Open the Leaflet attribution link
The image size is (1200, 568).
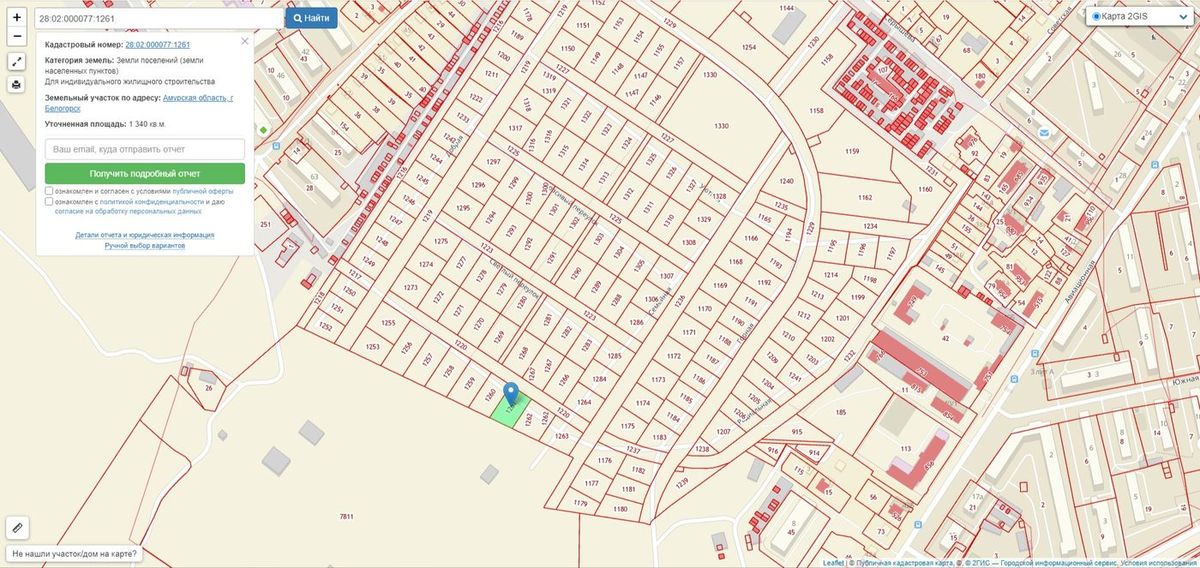tap(832, 563)
